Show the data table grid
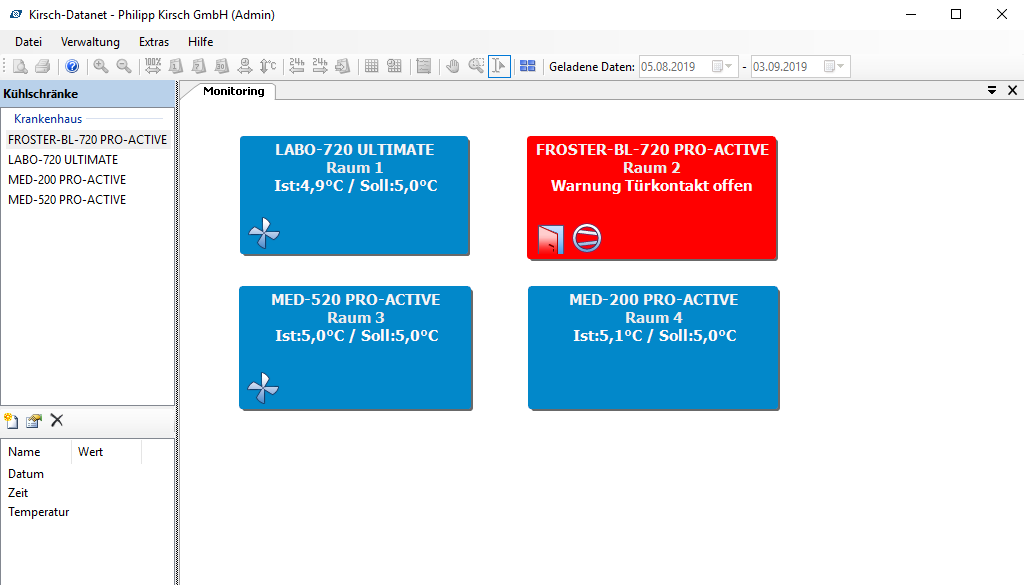 372,66
